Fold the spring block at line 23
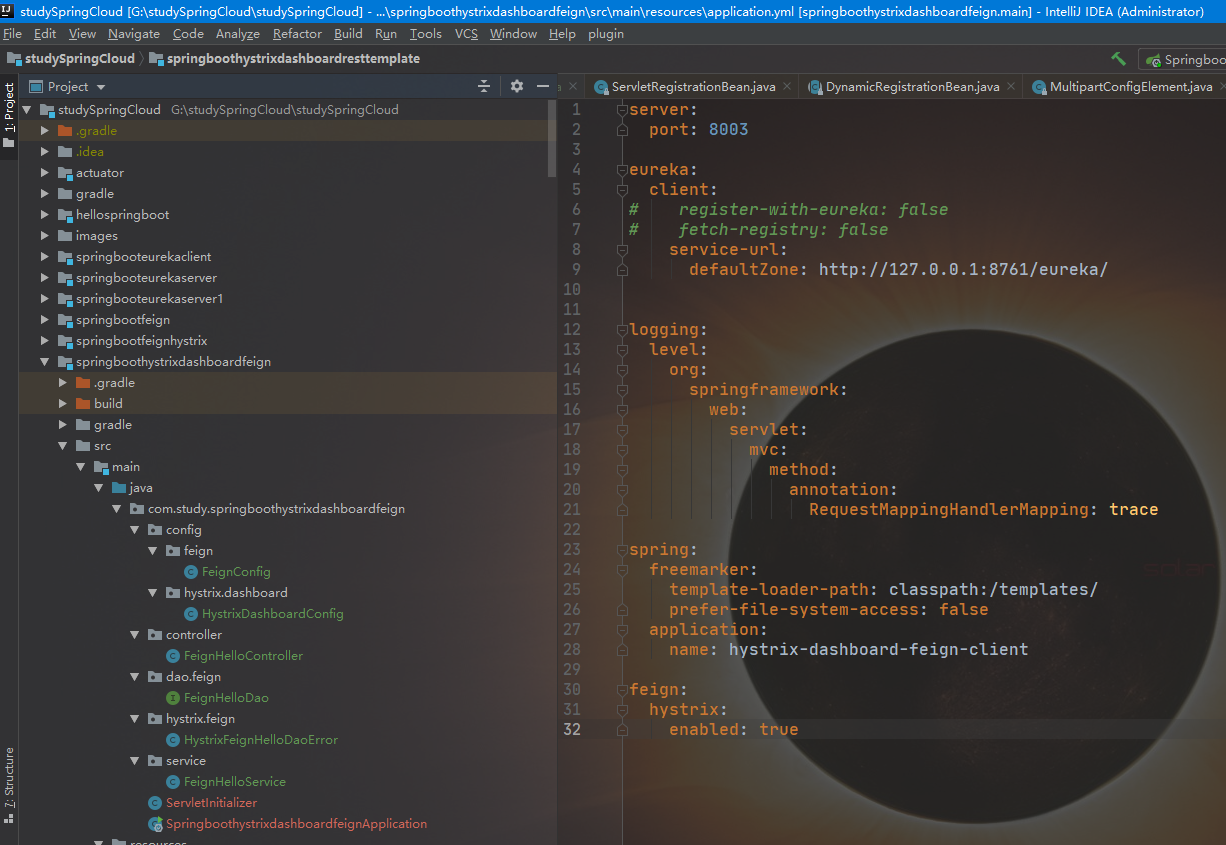The width and height of the screenshot is (1226, 845). coord(622,550)
